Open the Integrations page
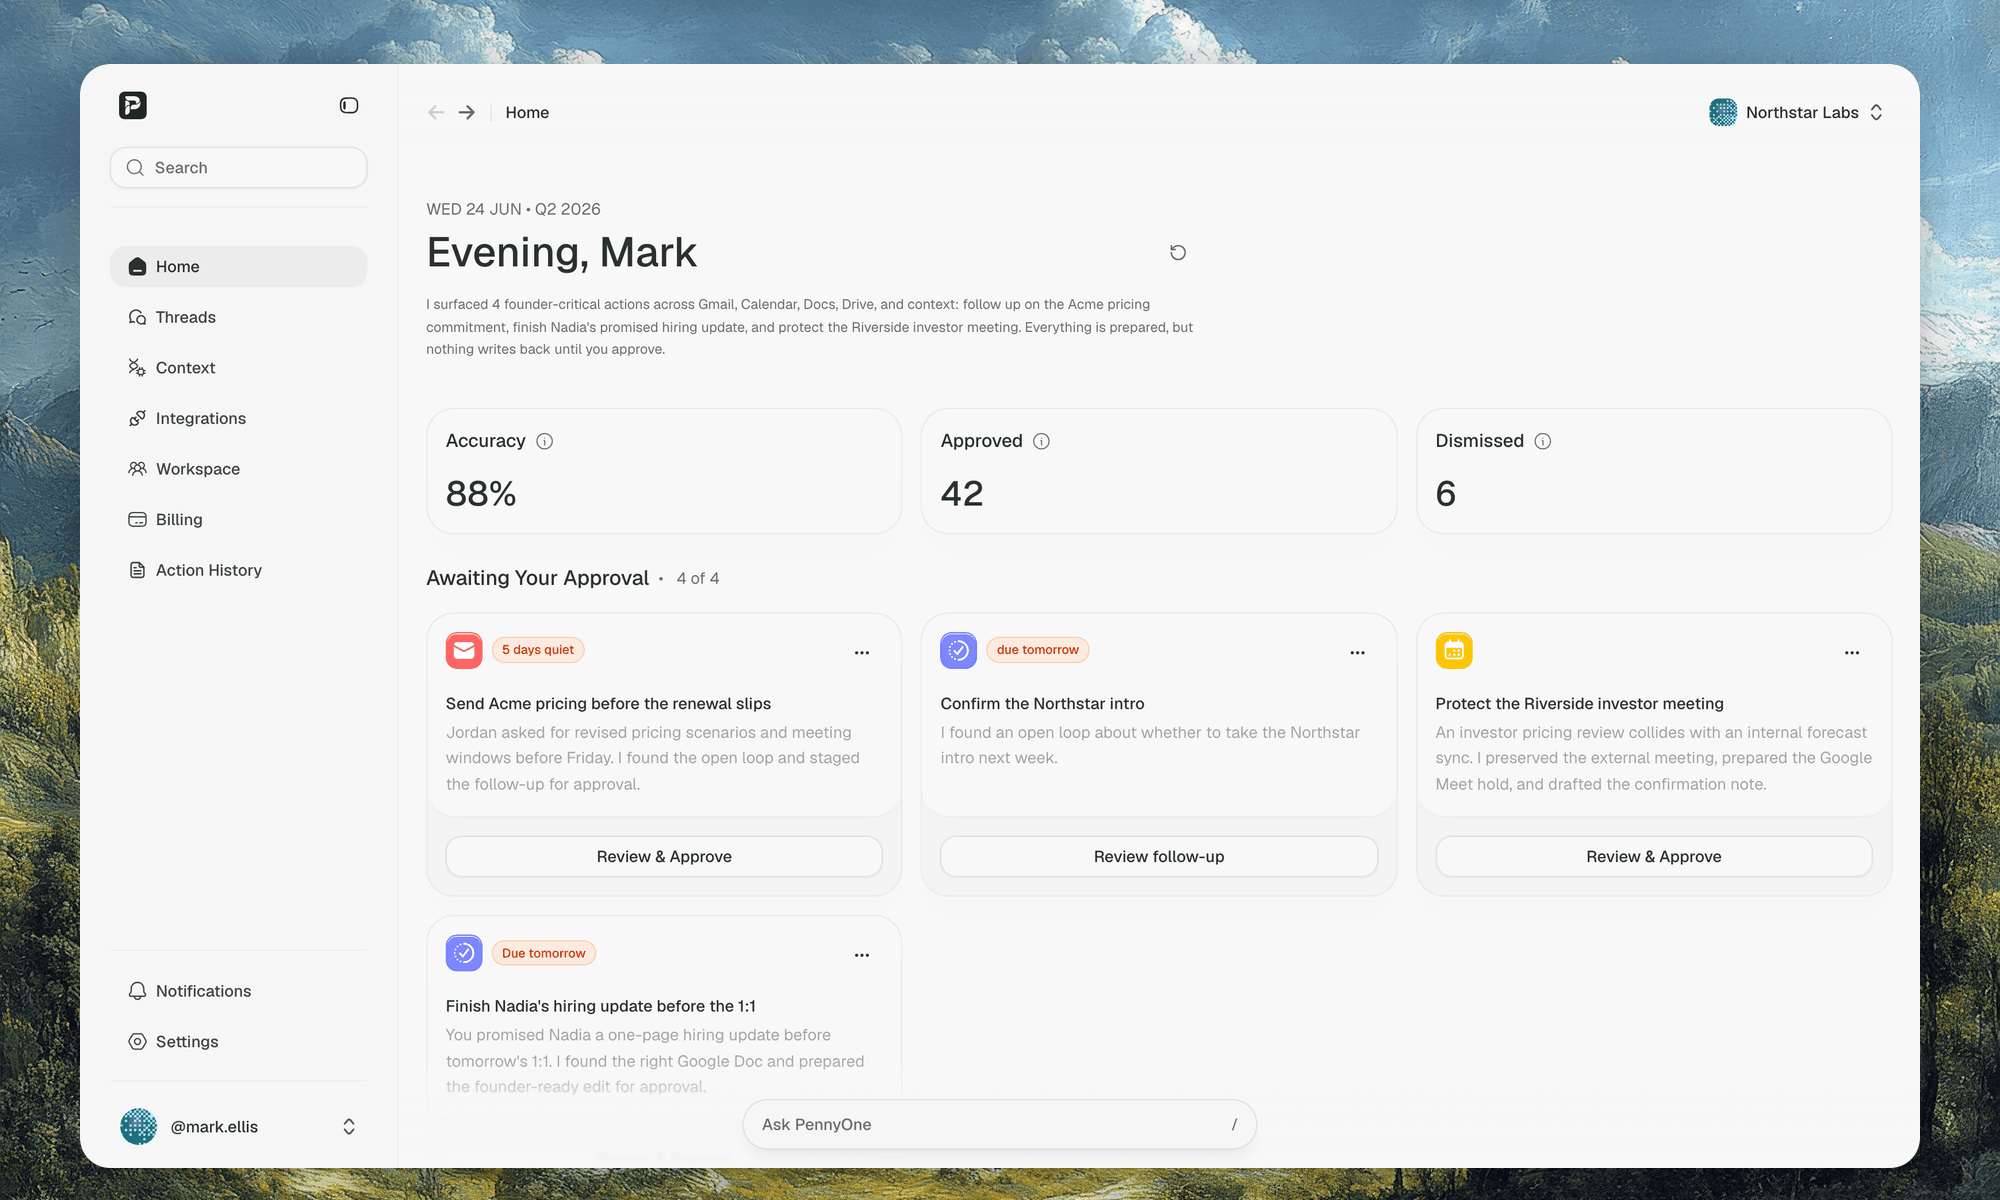Image resolution: width=2000 pixels, height=1200 pixels. click(238, 418)
